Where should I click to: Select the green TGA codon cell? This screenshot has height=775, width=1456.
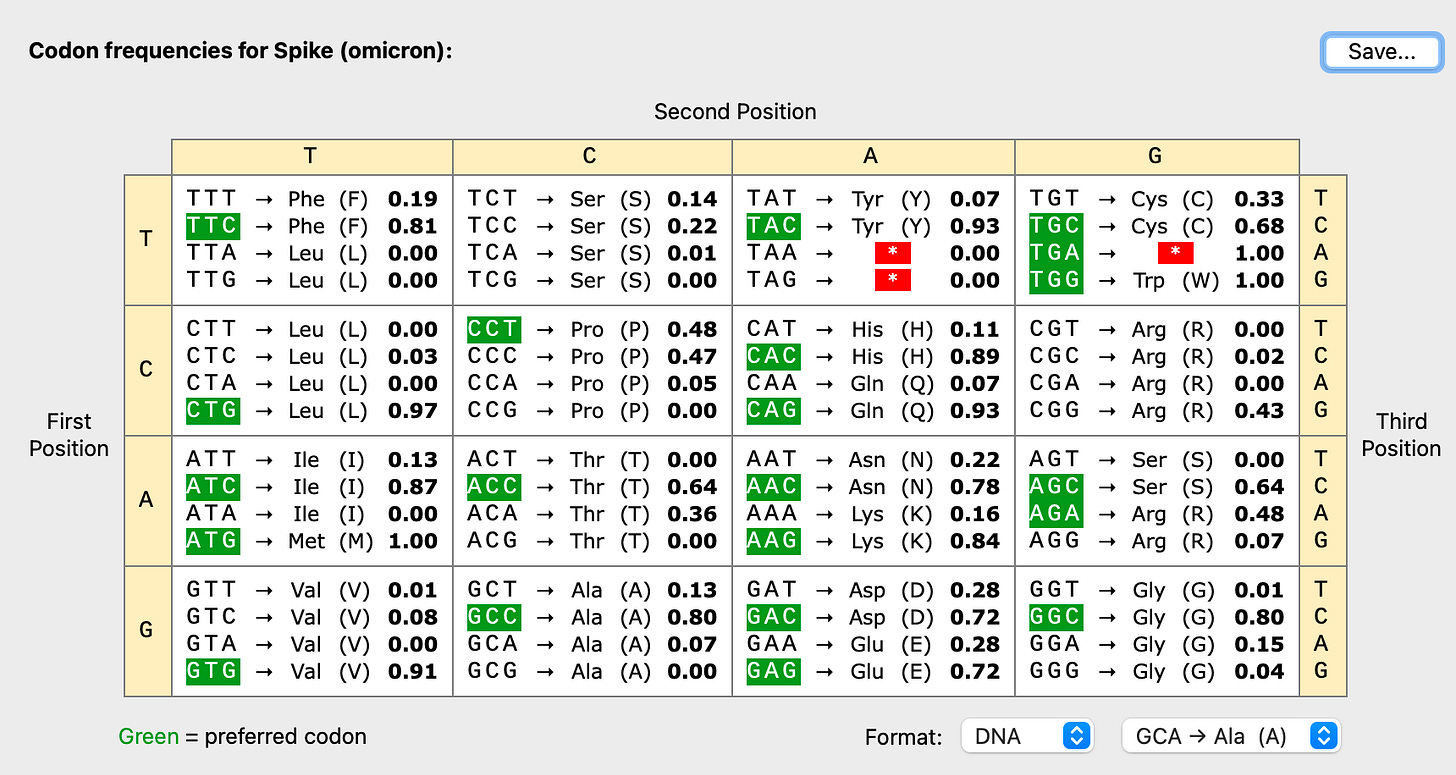1054,253
